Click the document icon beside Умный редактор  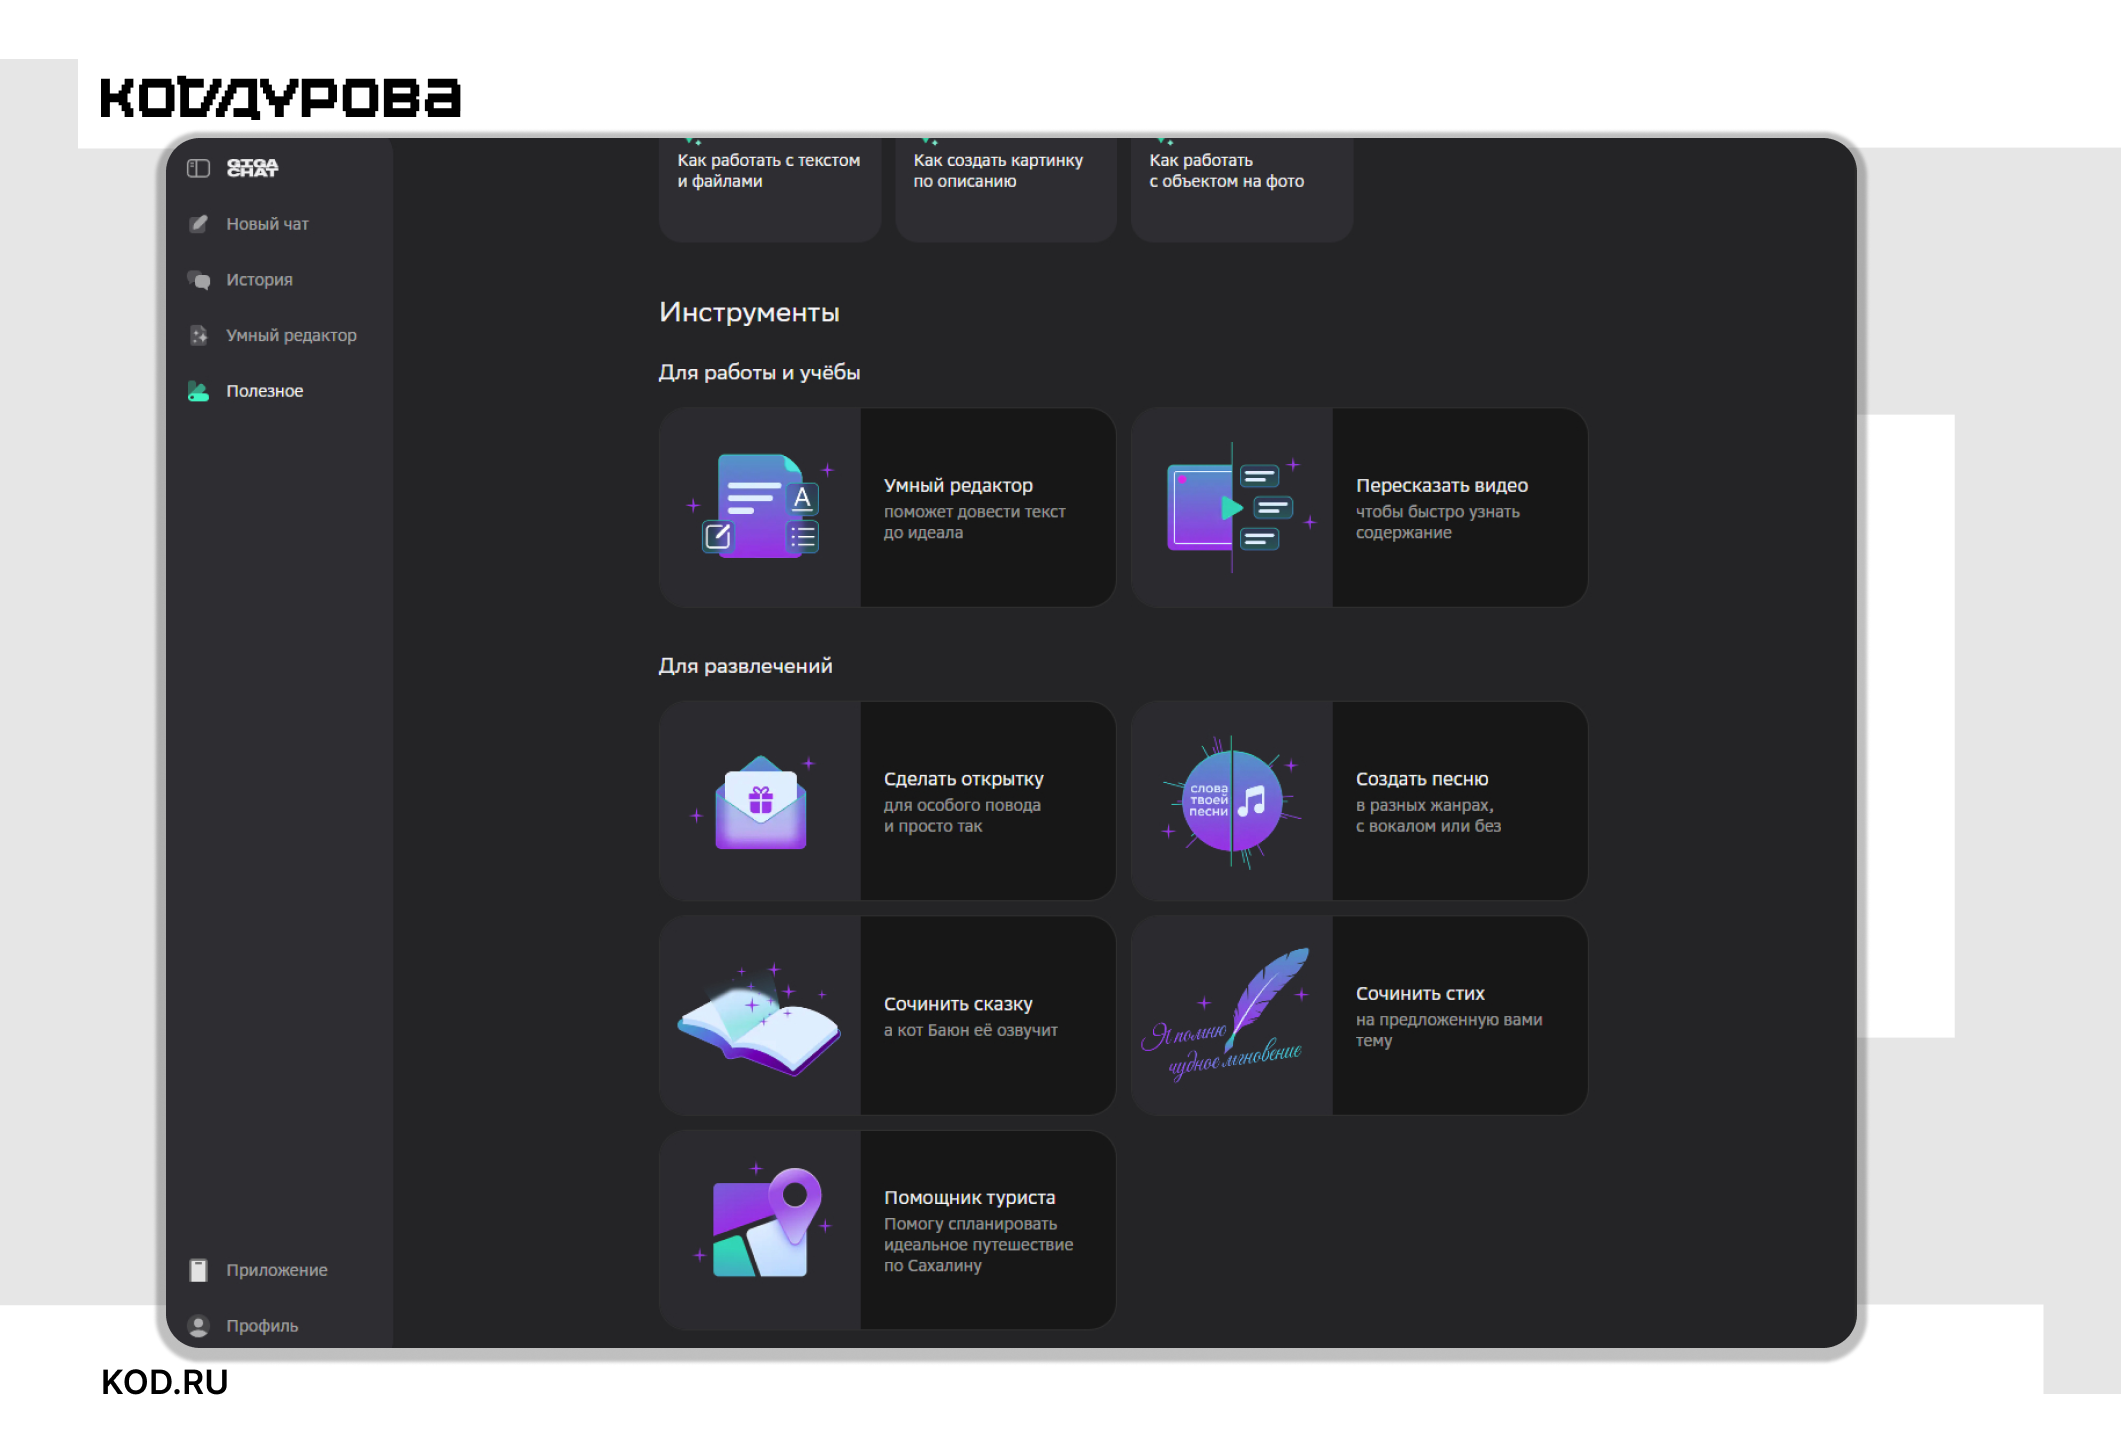point(199,335)
